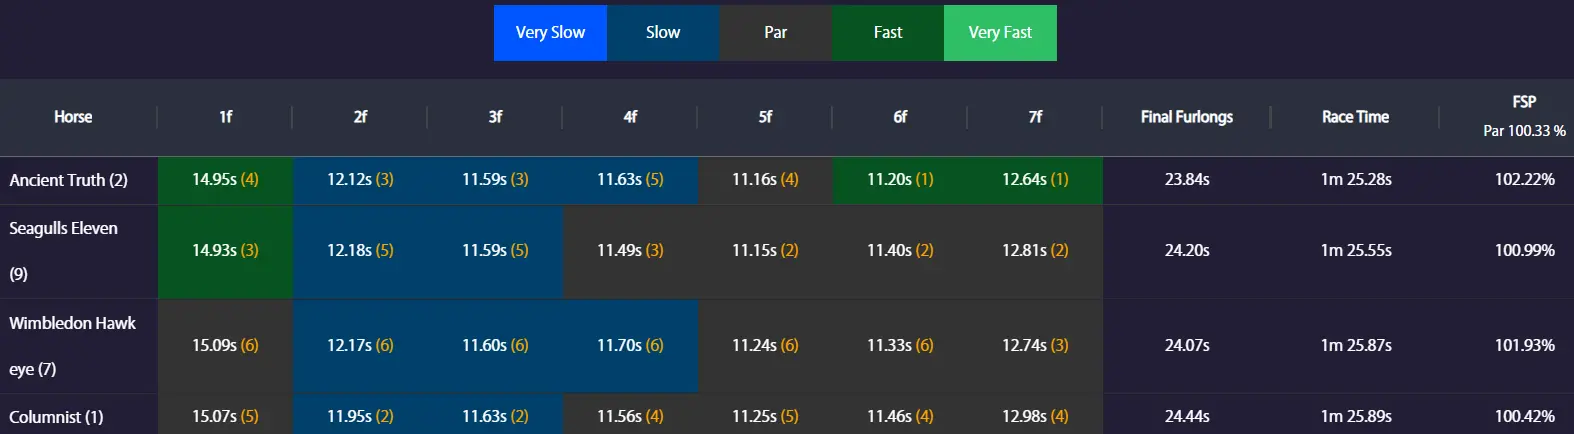Click Ancient Truth's FSP value 102.22%
The width and height of the screenshot is (1574, 434).
(1524, 180)
